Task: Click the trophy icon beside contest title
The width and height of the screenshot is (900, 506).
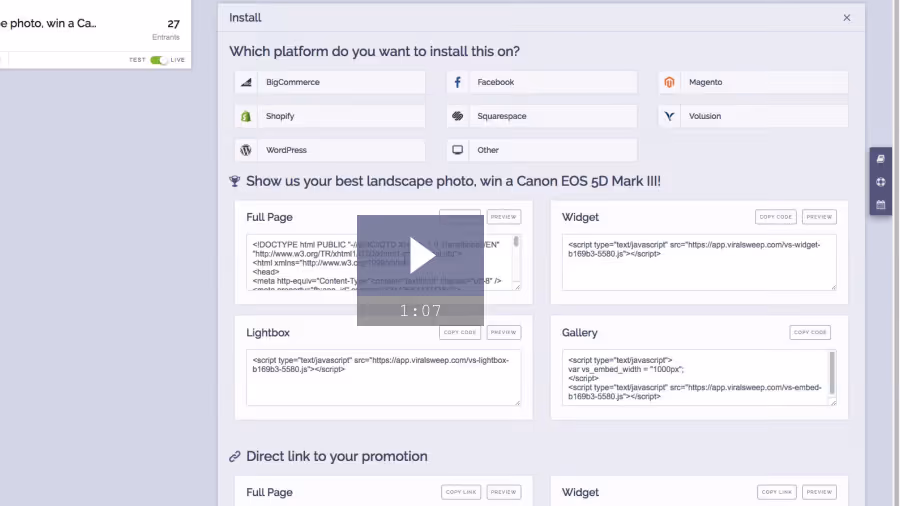Action: point(235,181)
